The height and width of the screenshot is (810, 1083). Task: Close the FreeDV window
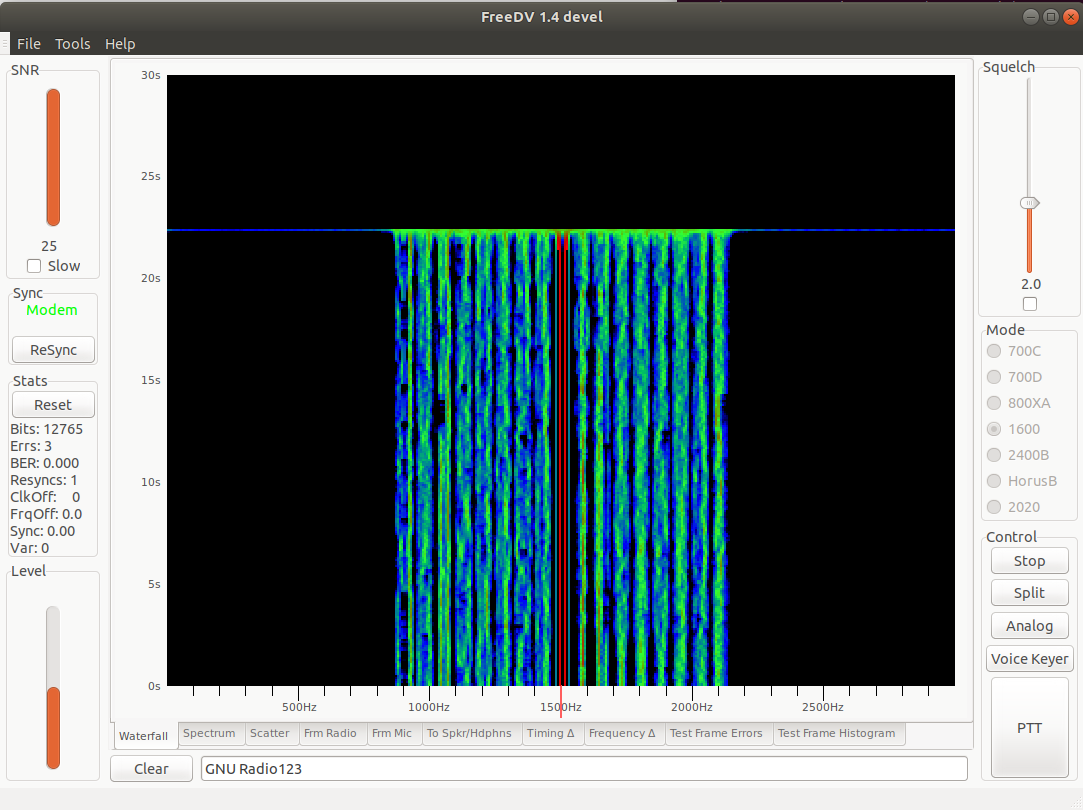click(1071, 17)
